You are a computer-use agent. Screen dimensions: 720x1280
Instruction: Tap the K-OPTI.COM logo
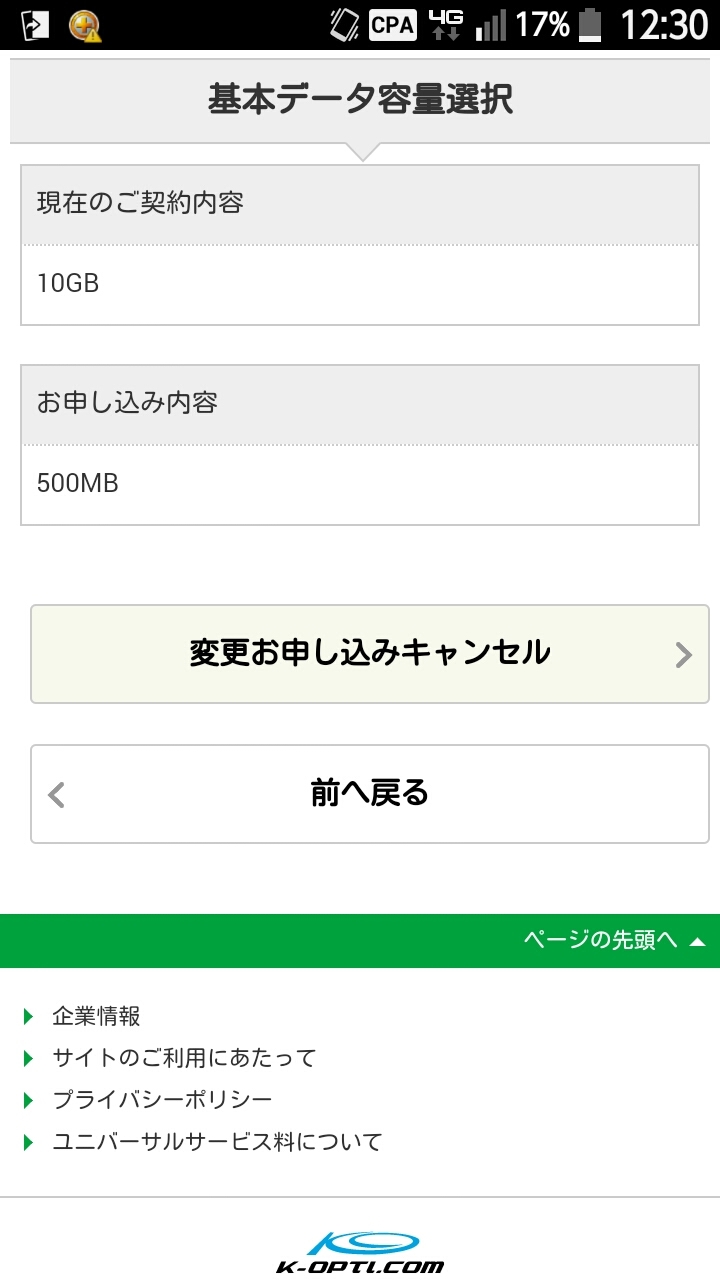(360, 1252)
